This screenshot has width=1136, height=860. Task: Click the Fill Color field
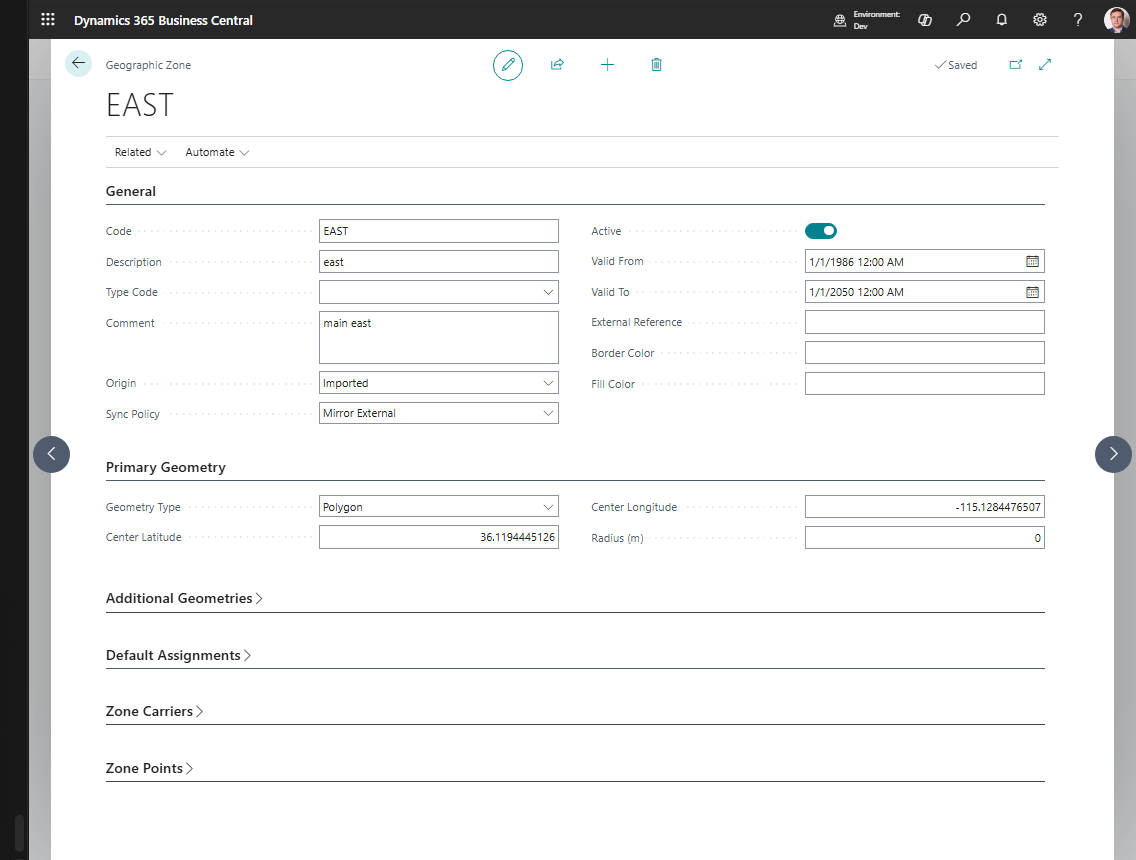[925, 383]
